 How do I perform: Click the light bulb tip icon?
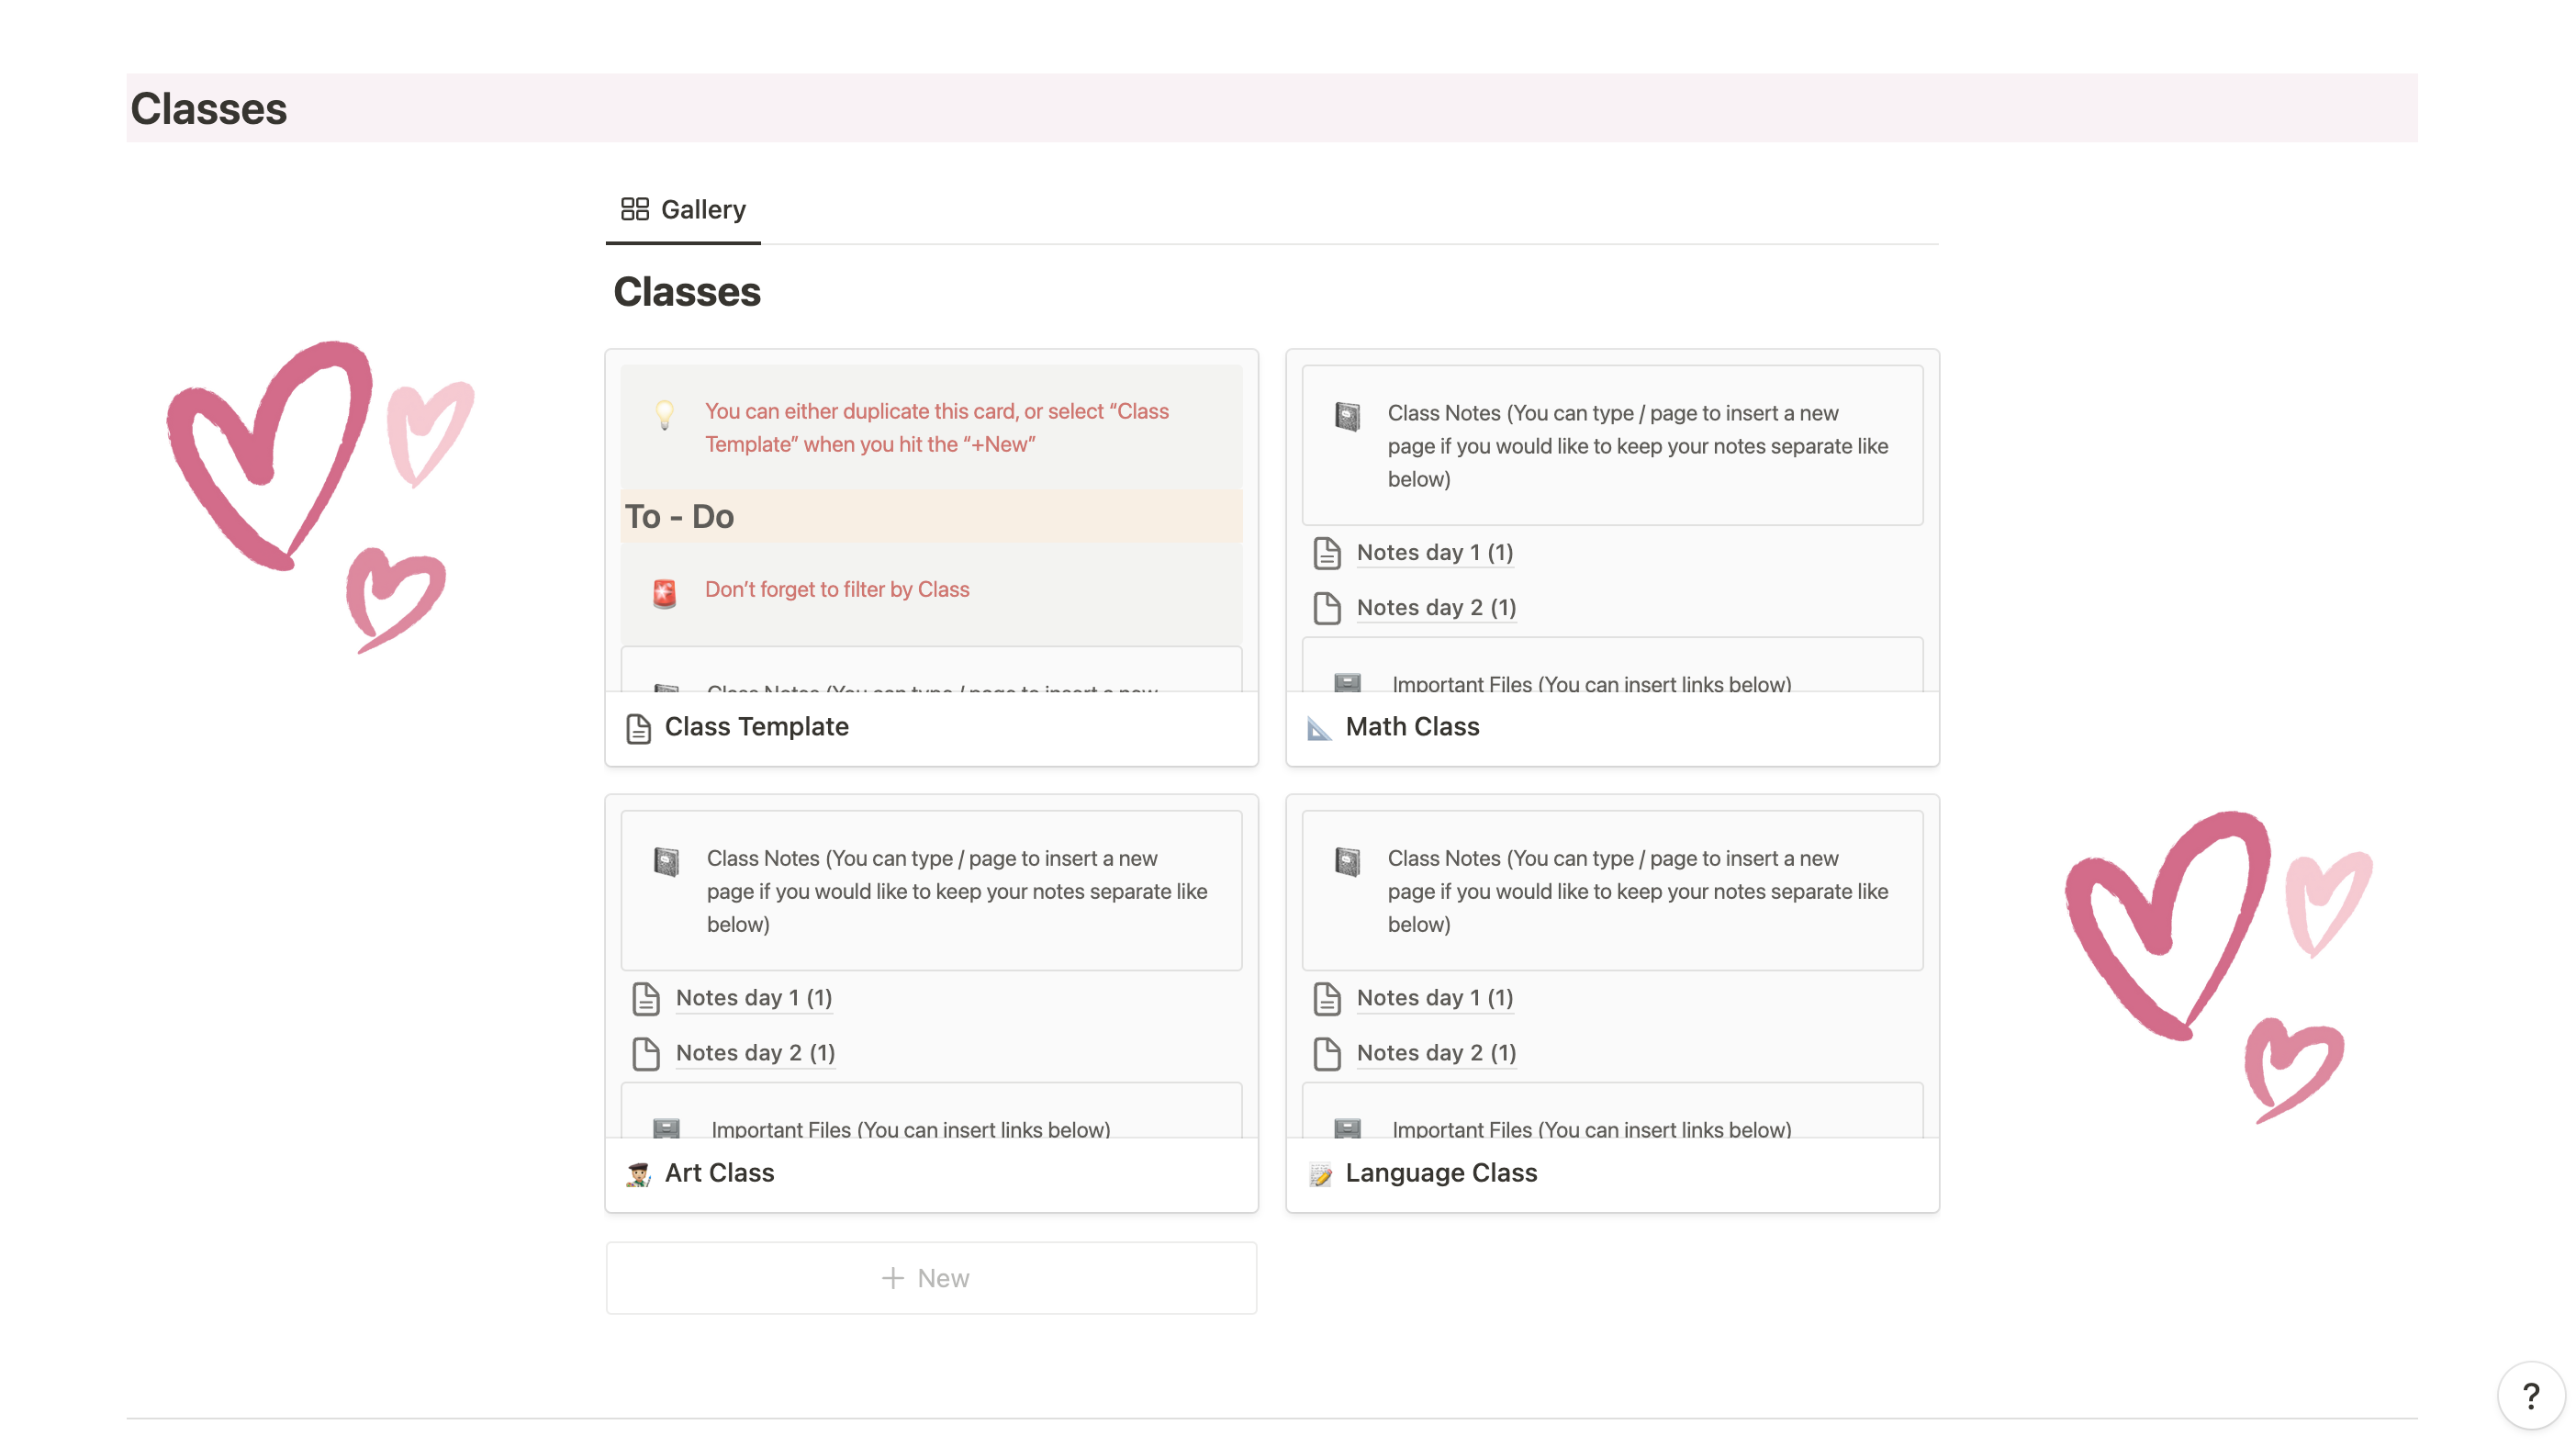coord(664,413)
